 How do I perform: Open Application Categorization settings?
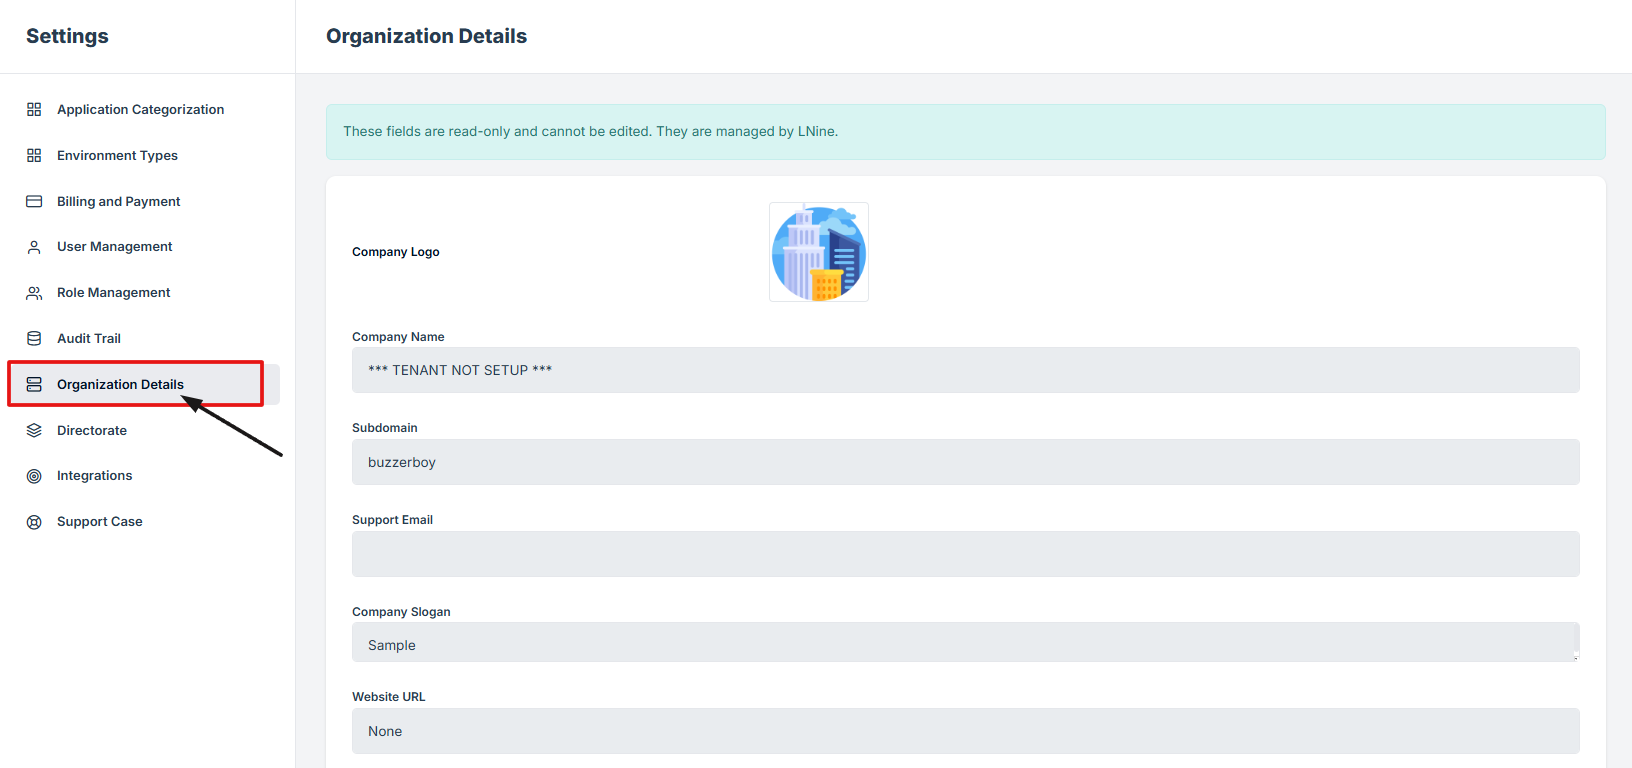140,109
